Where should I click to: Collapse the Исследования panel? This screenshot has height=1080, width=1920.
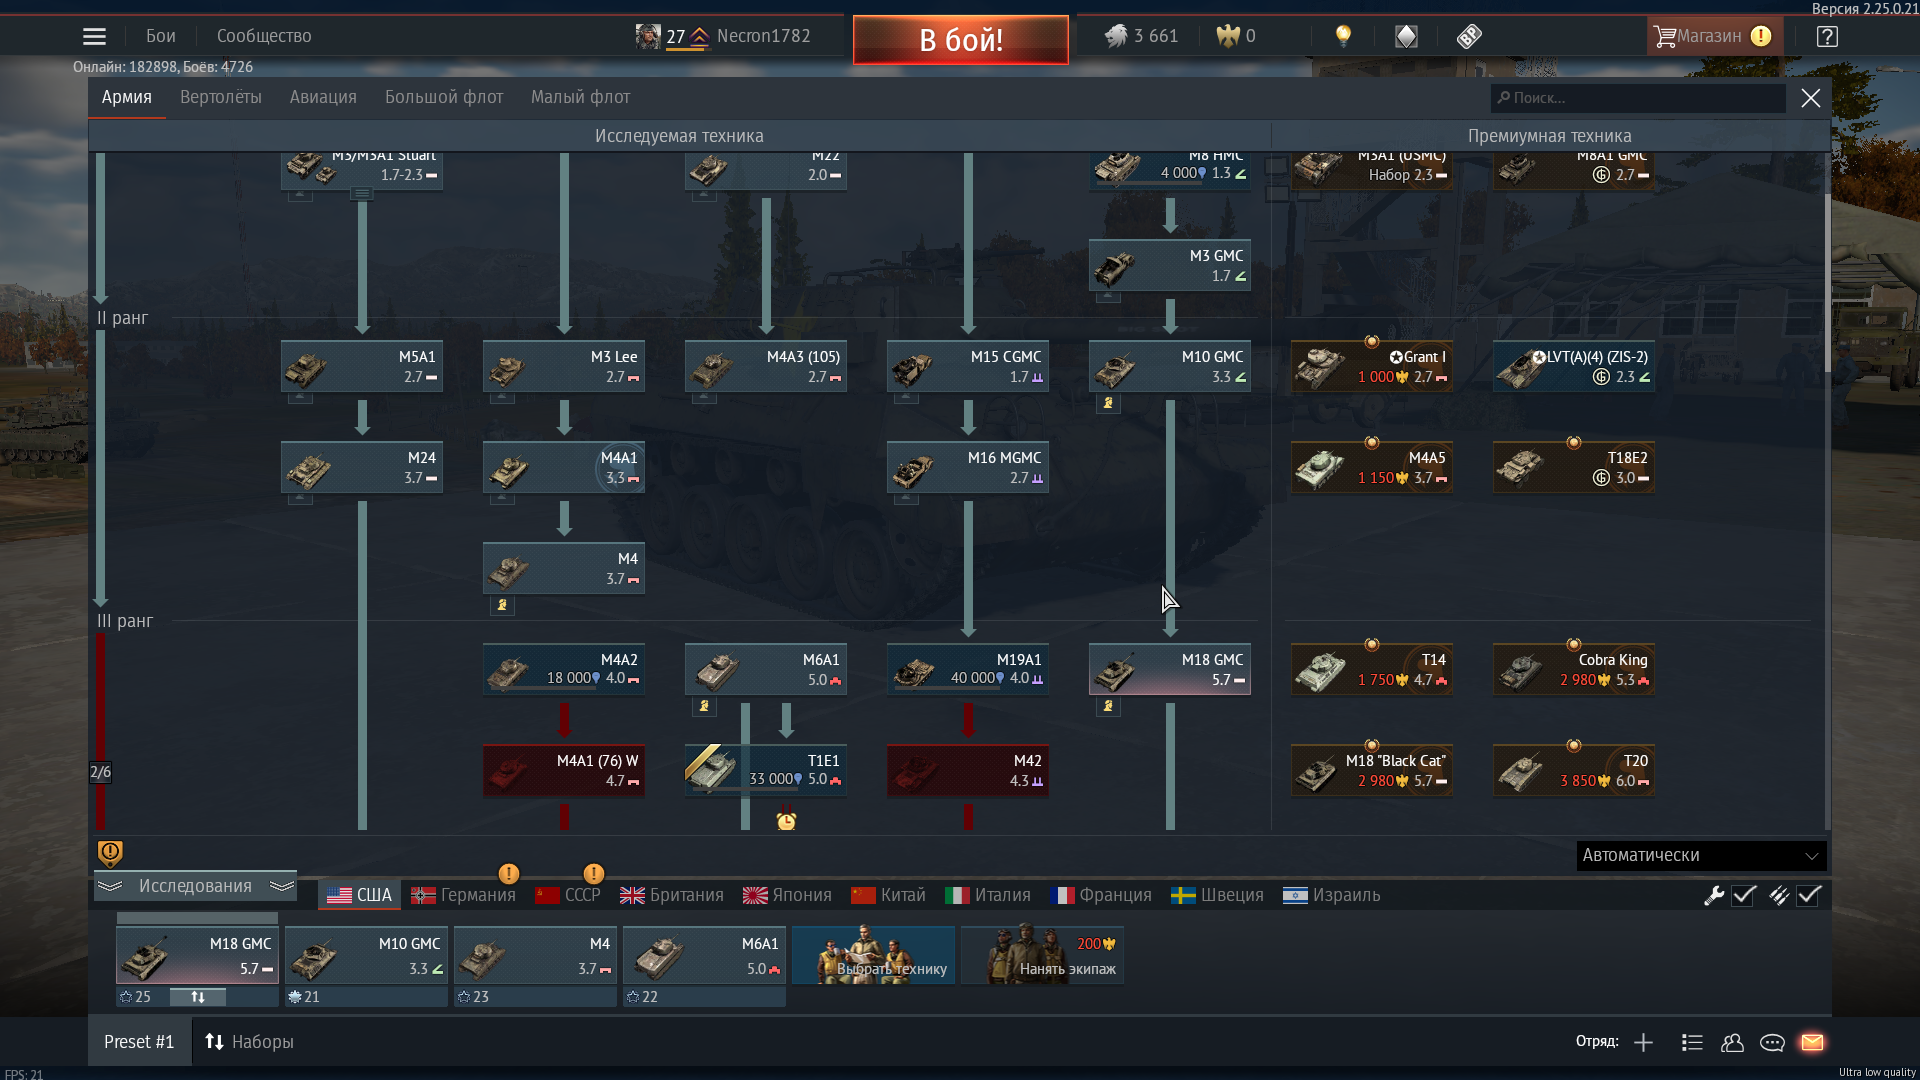click(x=196, y=887)
